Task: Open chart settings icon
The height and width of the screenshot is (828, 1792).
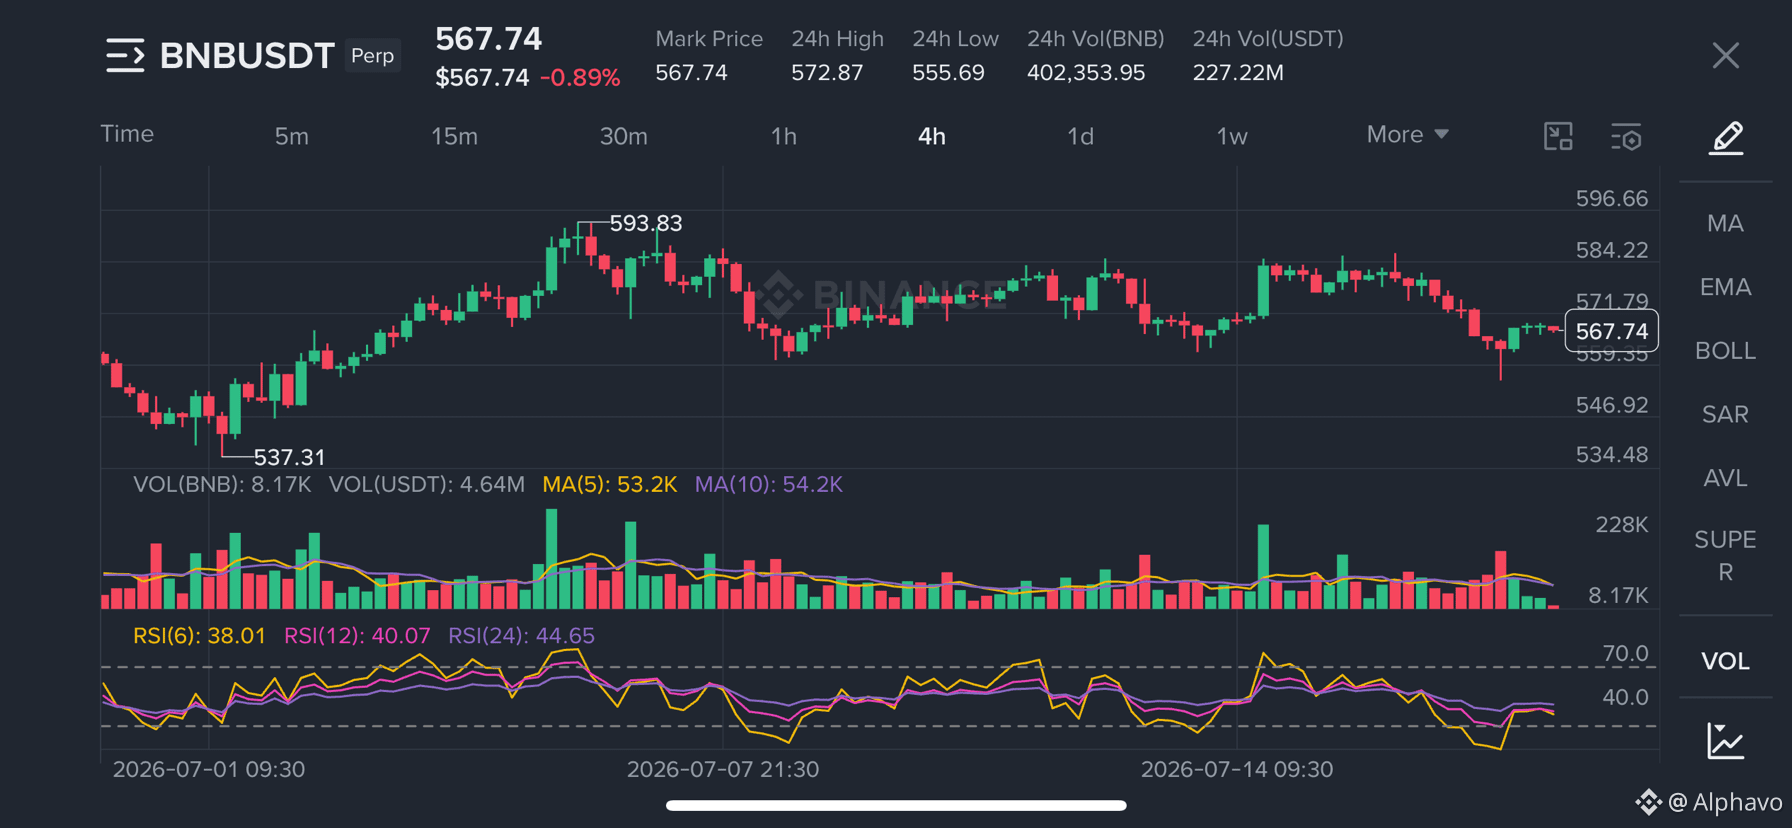Action: click(1627, 137)
